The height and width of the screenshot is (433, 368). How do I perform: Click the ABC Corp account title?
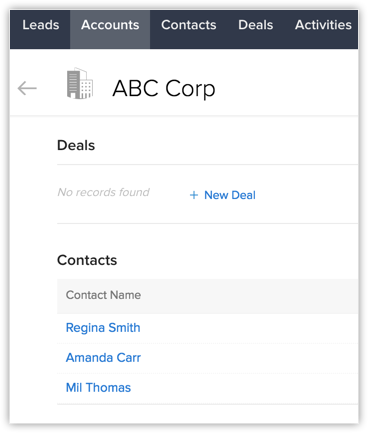click(164, 89)
